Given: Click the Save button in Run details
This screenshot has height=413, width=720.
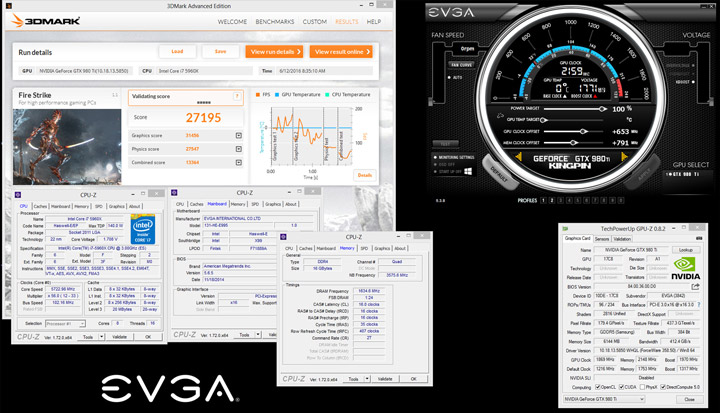Looking at the screenshot, I should 220,51.
